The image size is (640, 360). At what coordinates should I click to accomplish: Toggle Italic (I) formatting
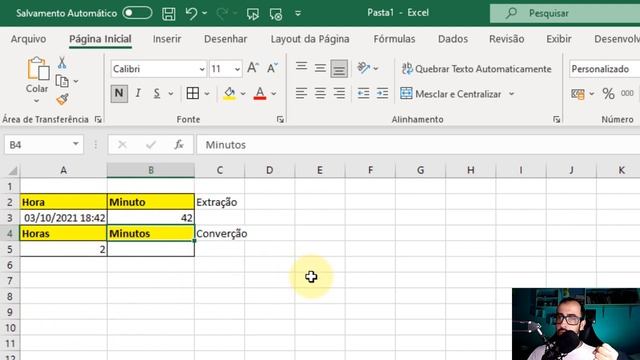pos(138,93)
